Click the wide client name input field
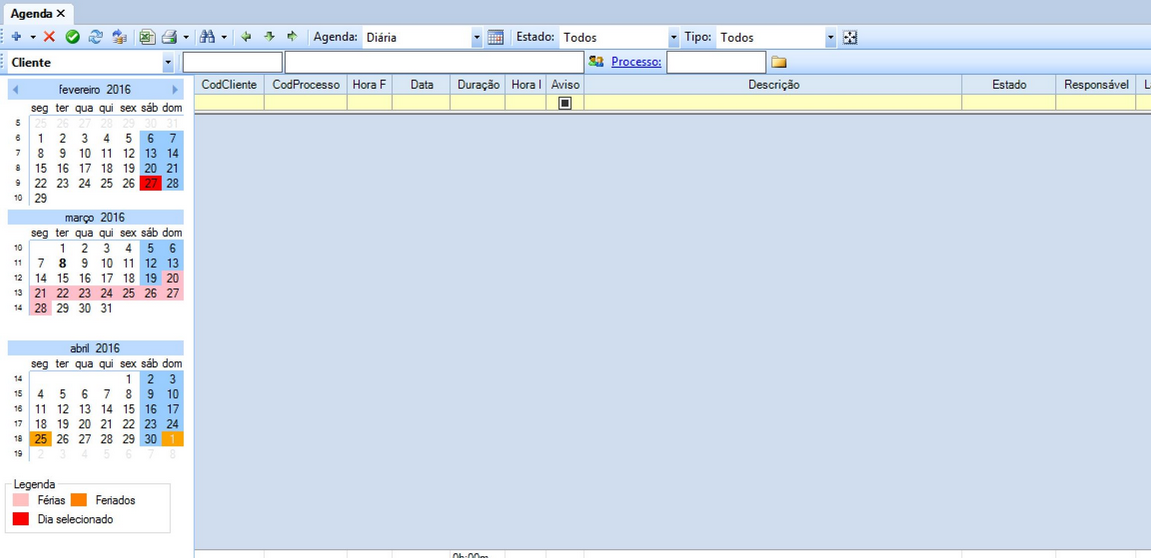The image size is (1151, 558). pos(435,62)
